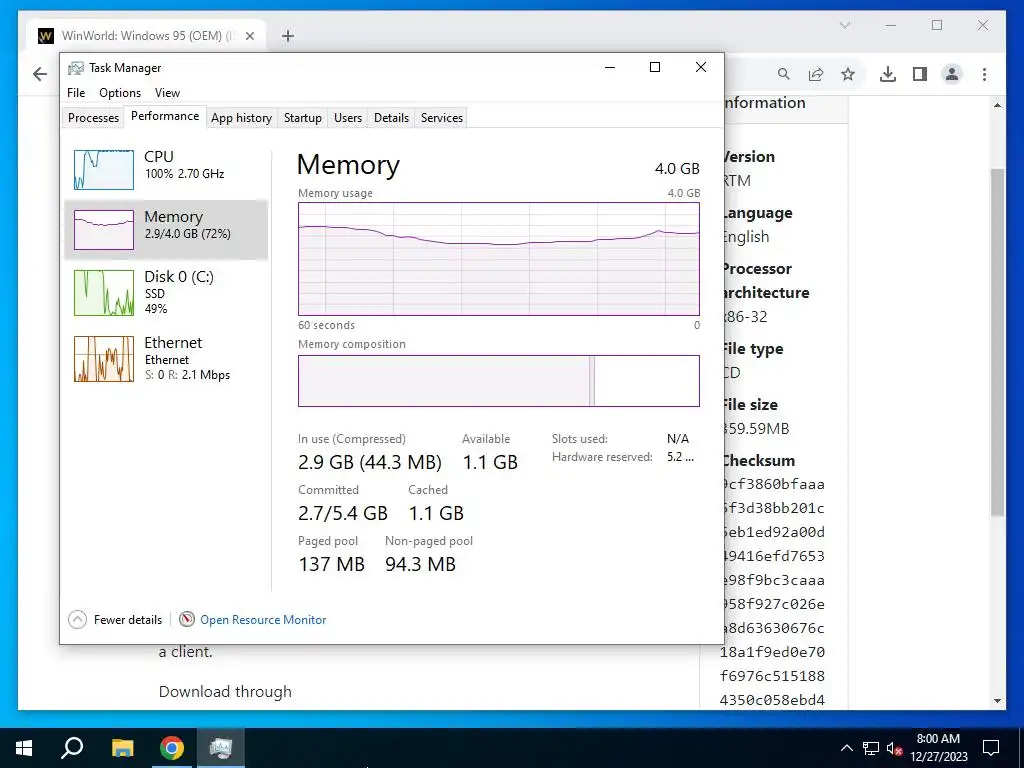Open Windows taskbar search
Screen dimensions: 1024x768
pyautogui.click(x=72, y=748)
